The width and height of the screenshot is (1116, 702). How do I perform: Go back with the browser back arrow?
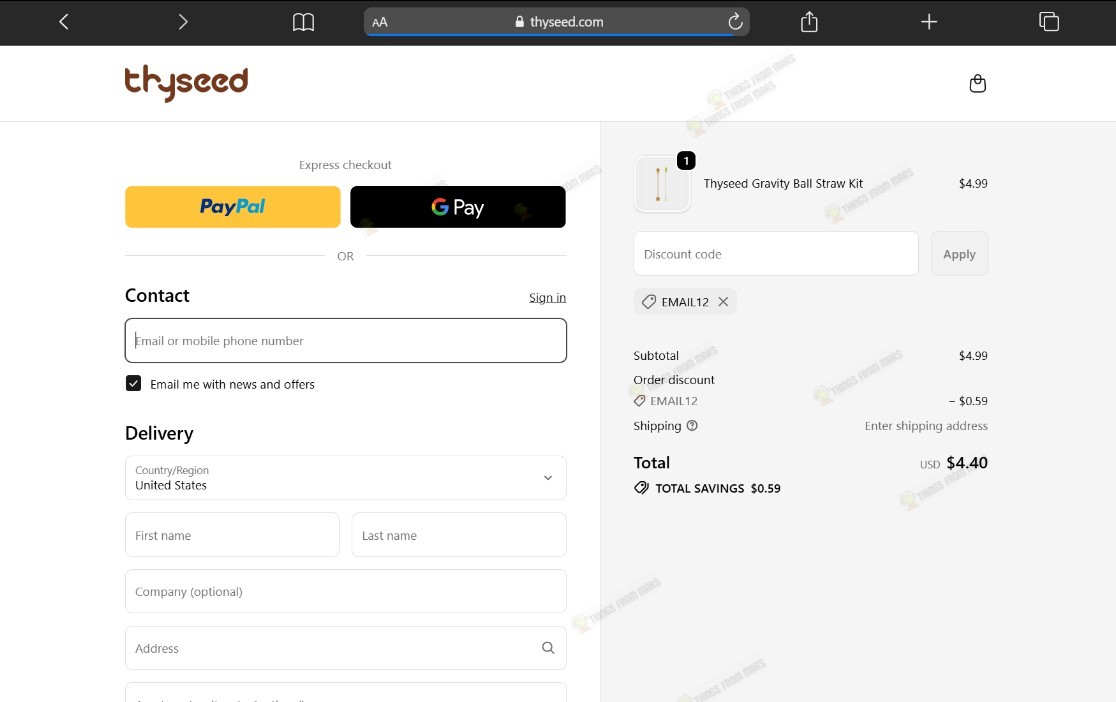tap(64, 22)
